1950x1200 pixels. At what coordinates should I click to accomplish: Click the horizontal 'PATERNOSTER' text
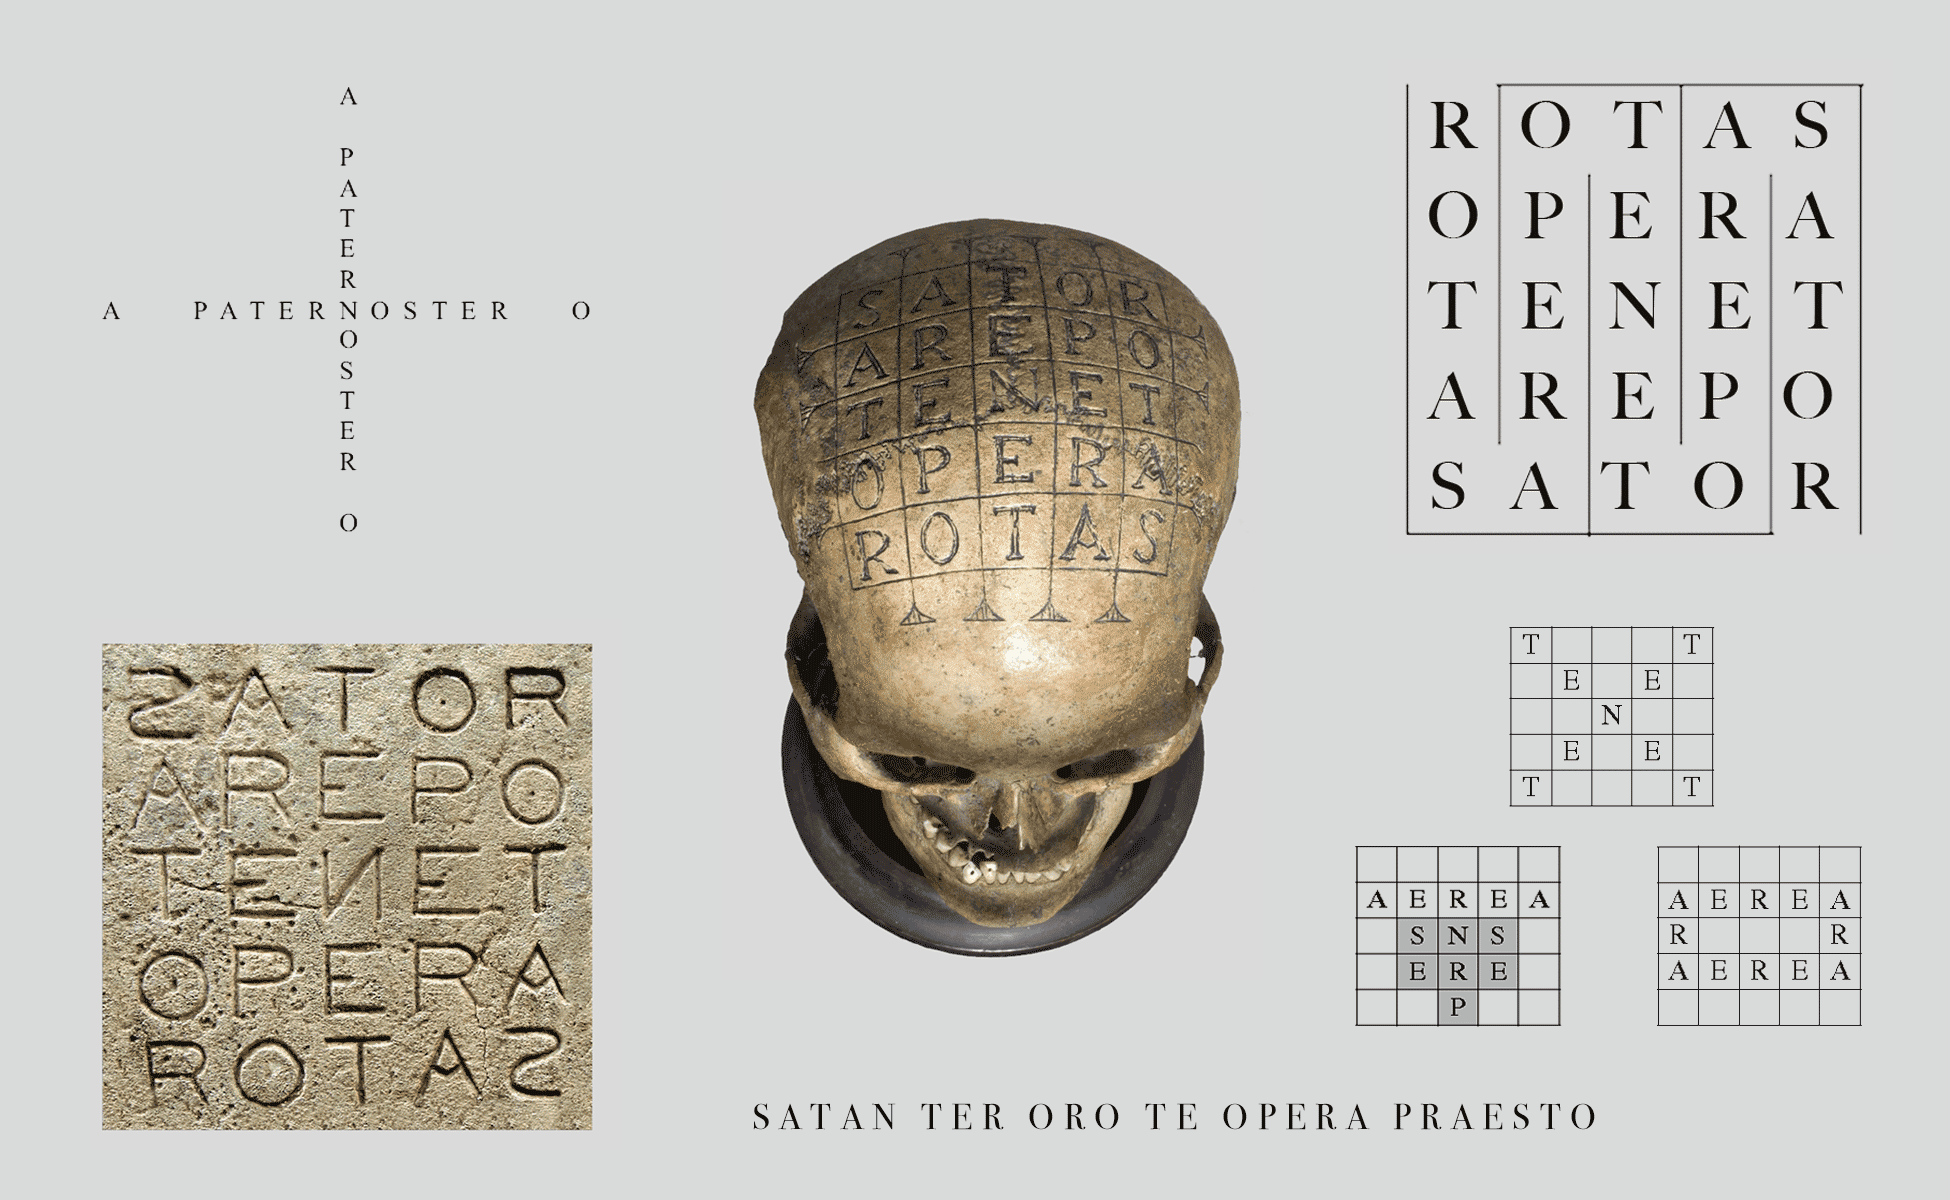pyautogui.click(x=351, y=311)
